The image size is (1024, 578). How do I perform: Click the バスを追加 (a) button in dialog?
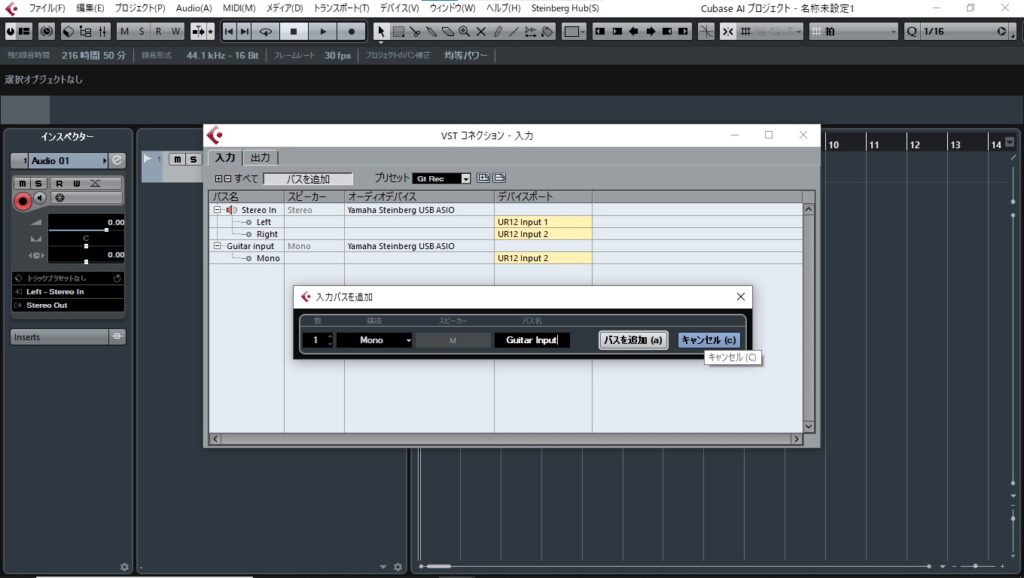coord(633,340)
